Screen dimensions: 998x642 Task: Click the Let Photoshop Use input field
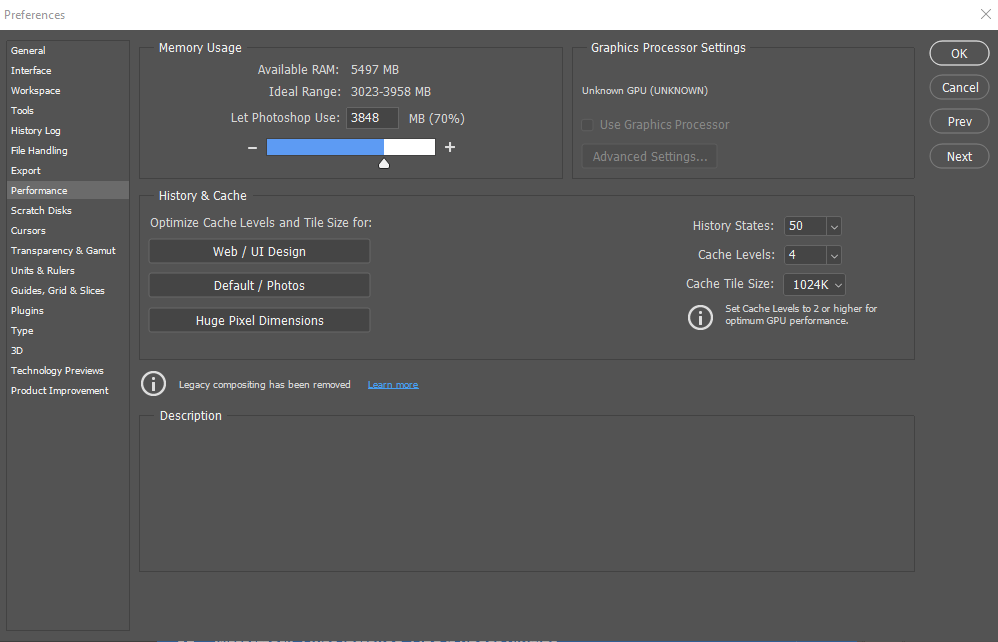pos(372,117)
